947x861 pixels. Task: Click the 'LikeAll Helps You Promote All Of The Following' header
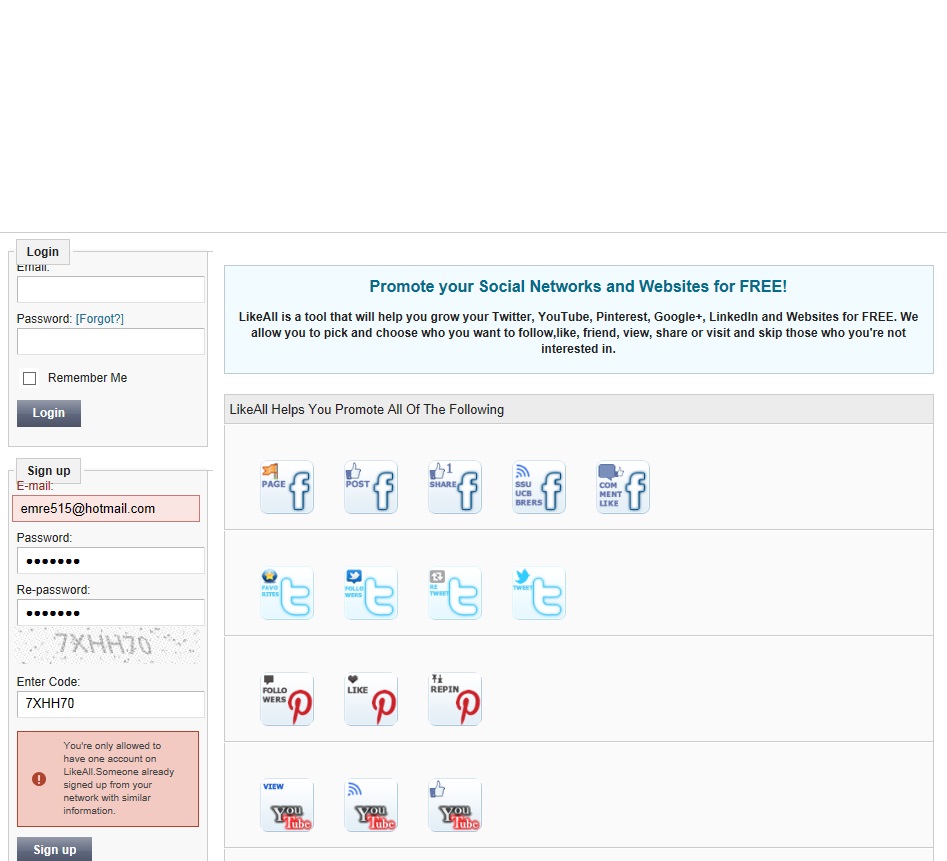(367, 409)
